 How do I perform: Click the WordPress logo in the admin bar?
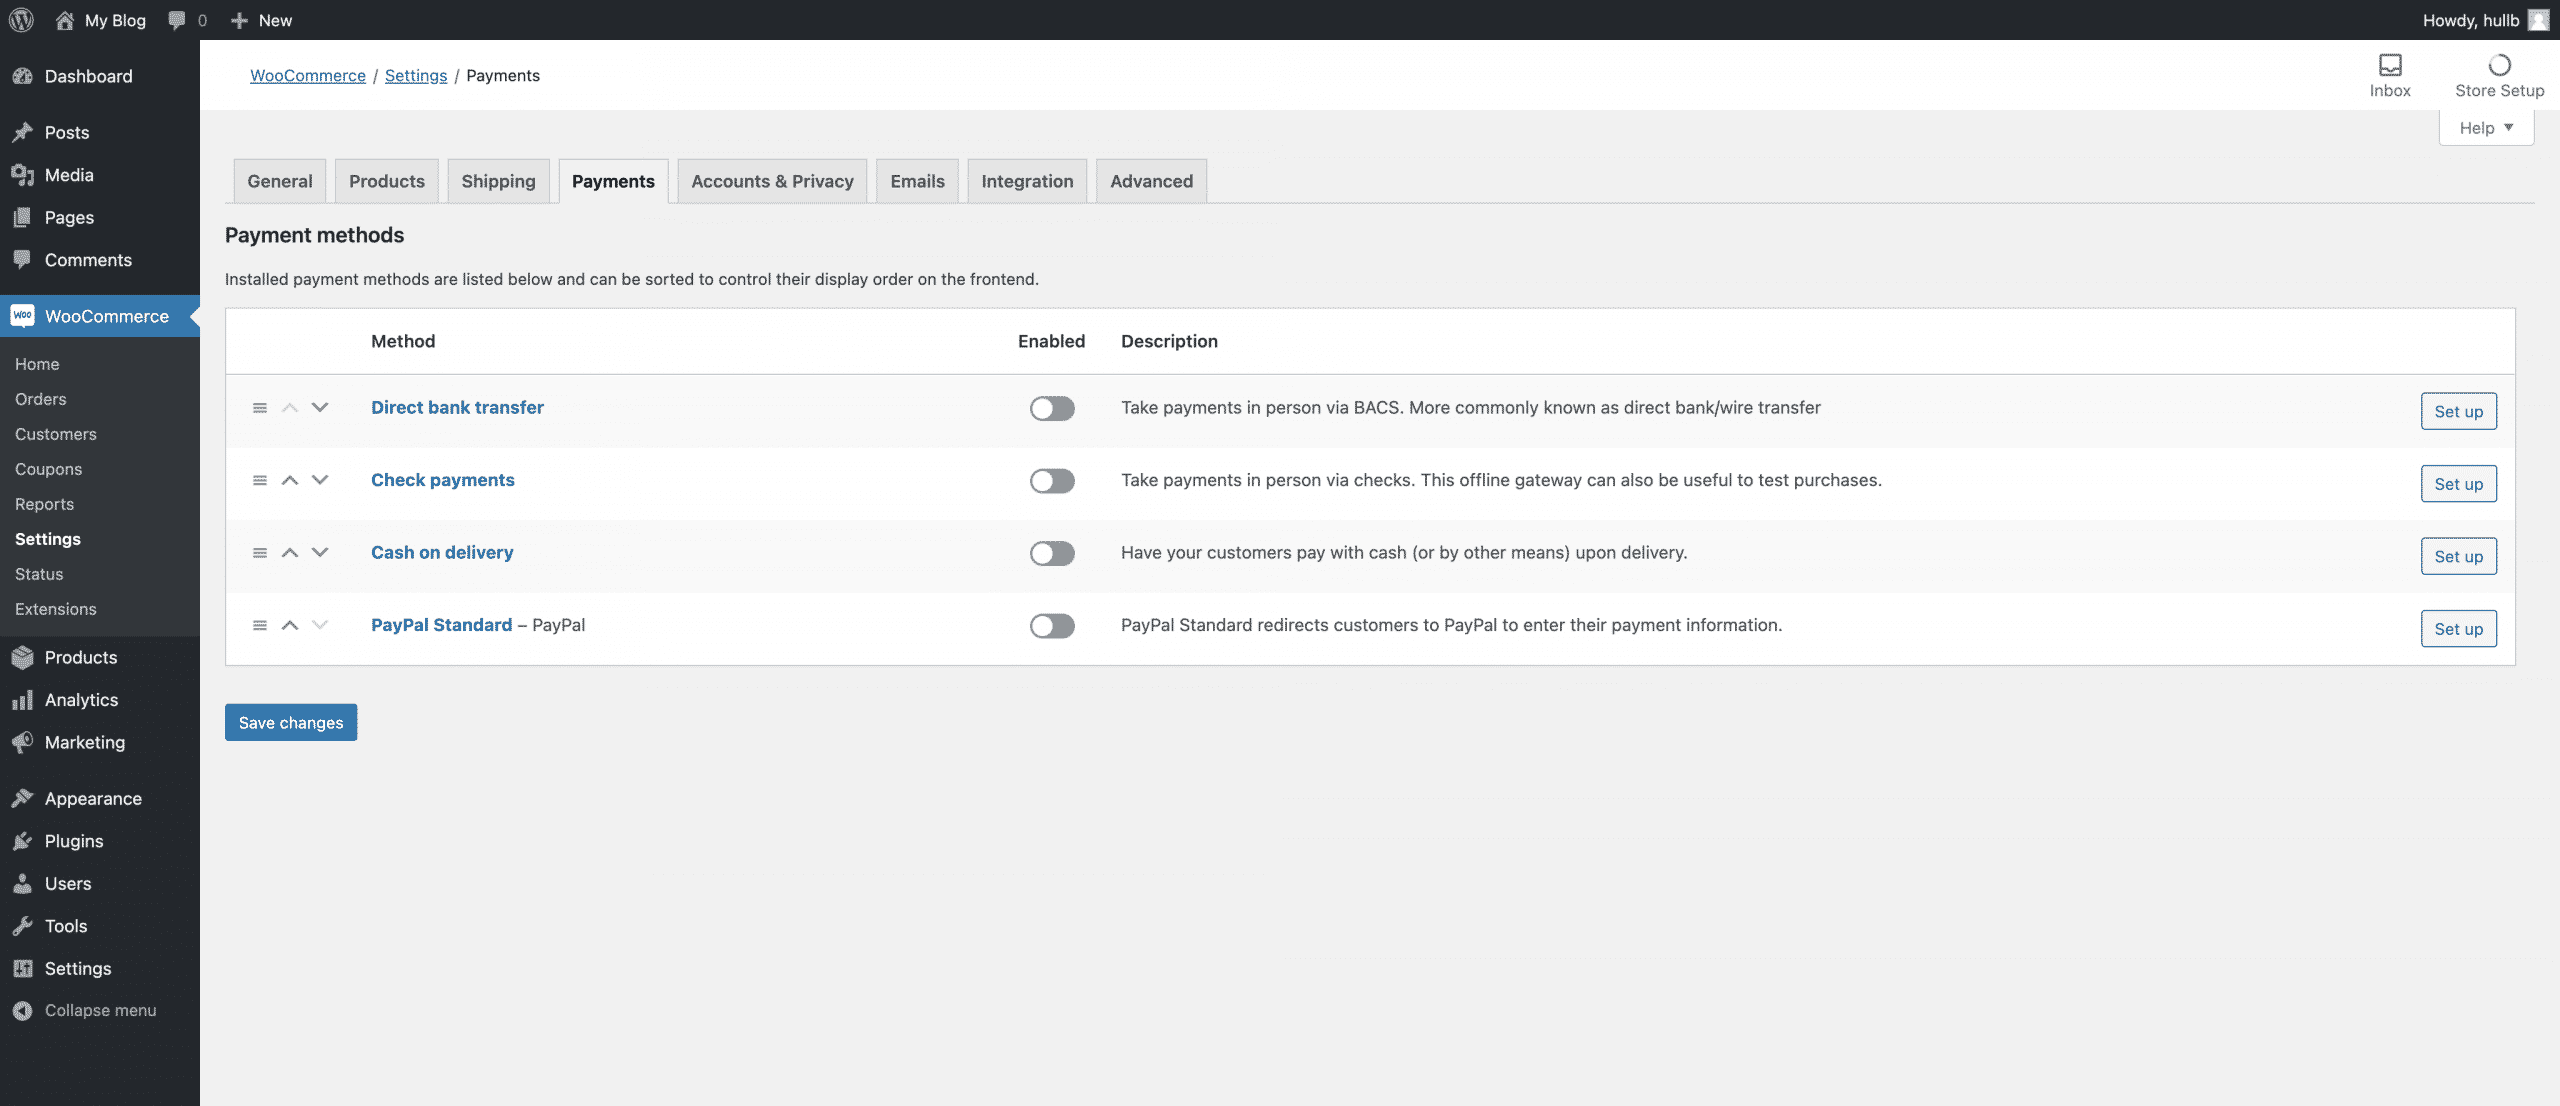(x=21, y=20)
